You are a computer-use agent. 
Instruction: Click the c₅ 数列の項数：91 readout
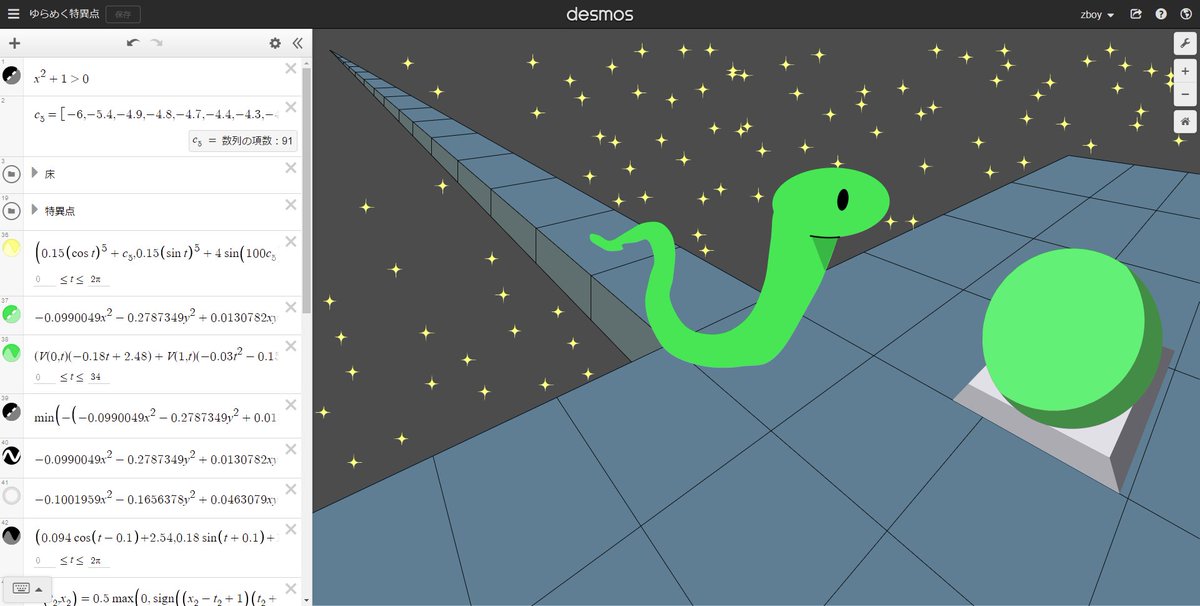(x=243, y=141)
